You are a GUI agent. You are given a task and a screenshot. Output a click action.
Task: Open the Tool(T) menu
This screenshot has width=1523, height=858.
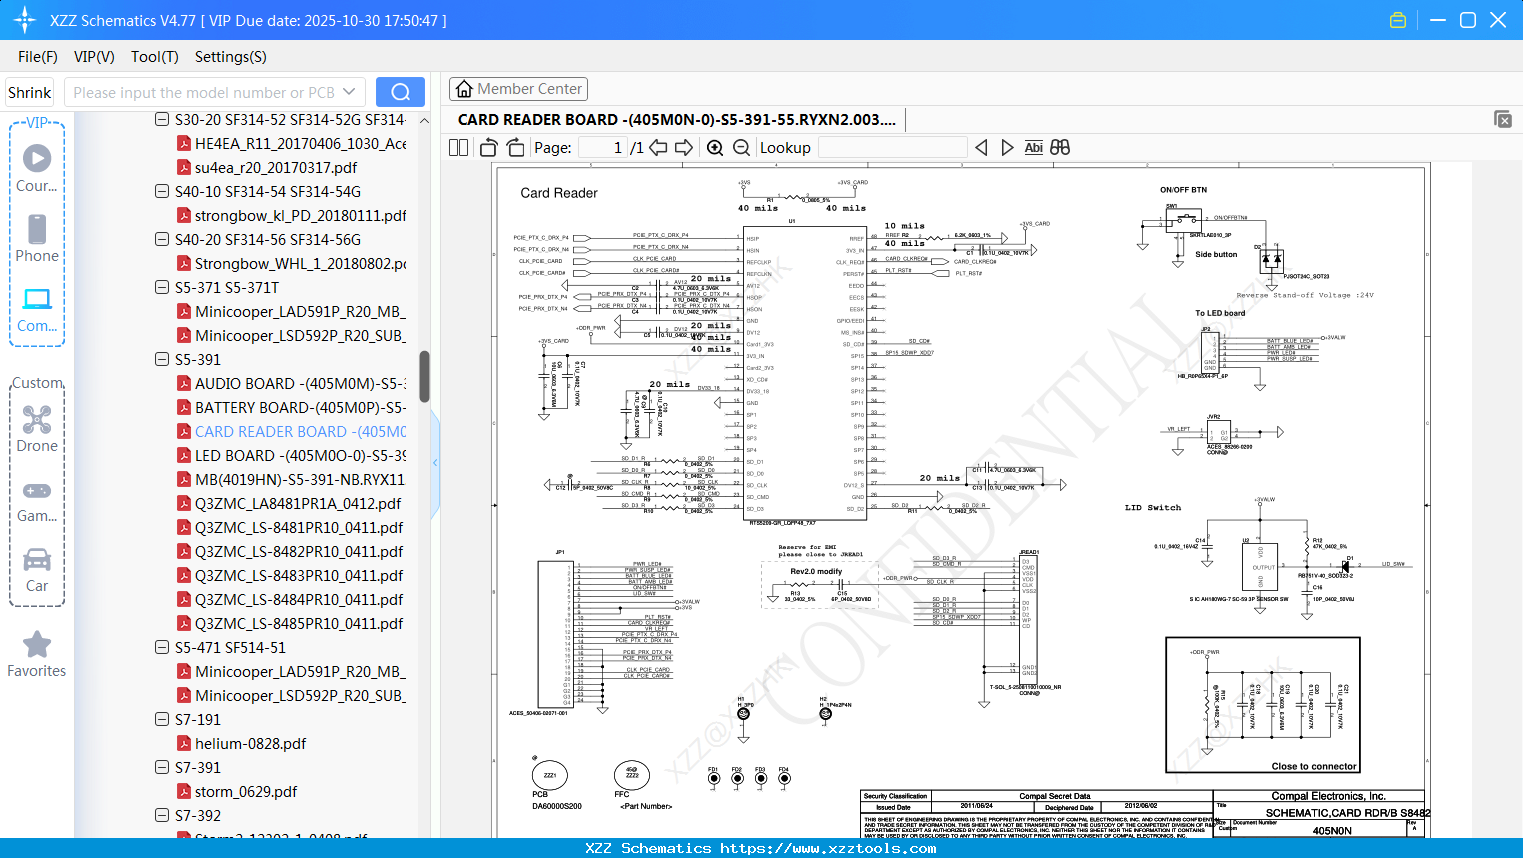155,57
